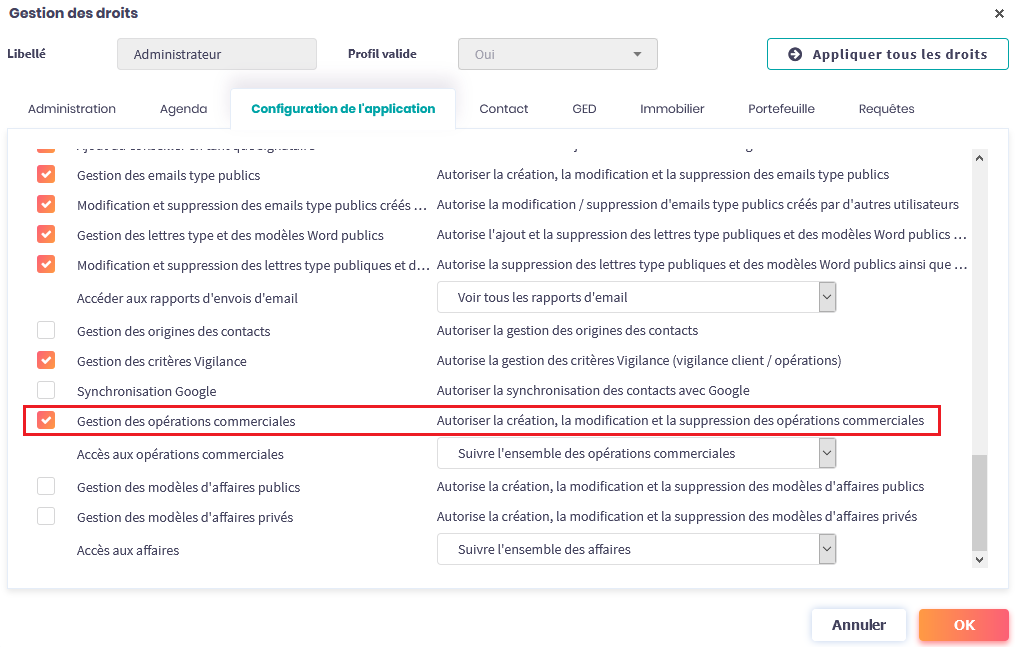The image size is (1015, 647).
Task: Uncheck Gestion des emails type publics
Action: click(x=46, y=174)
